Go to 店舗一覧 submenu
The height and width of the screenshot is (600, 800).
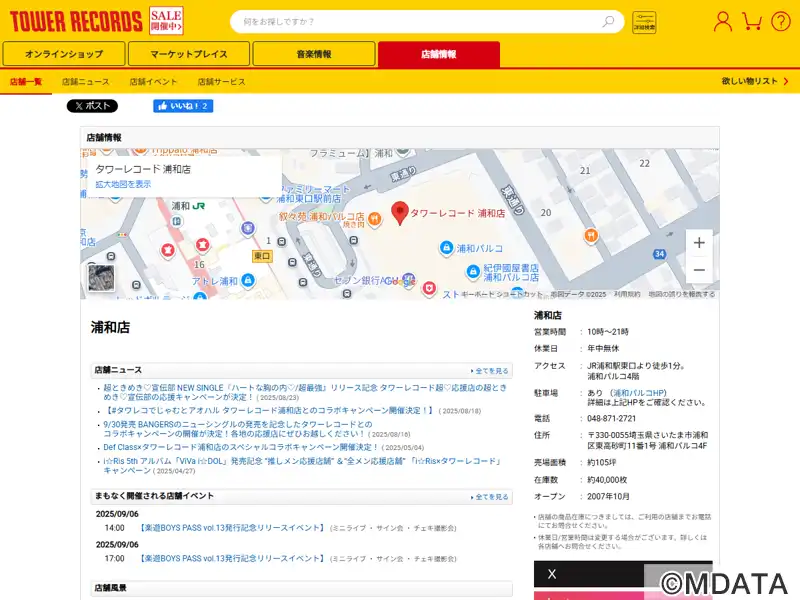pos(26,82)
